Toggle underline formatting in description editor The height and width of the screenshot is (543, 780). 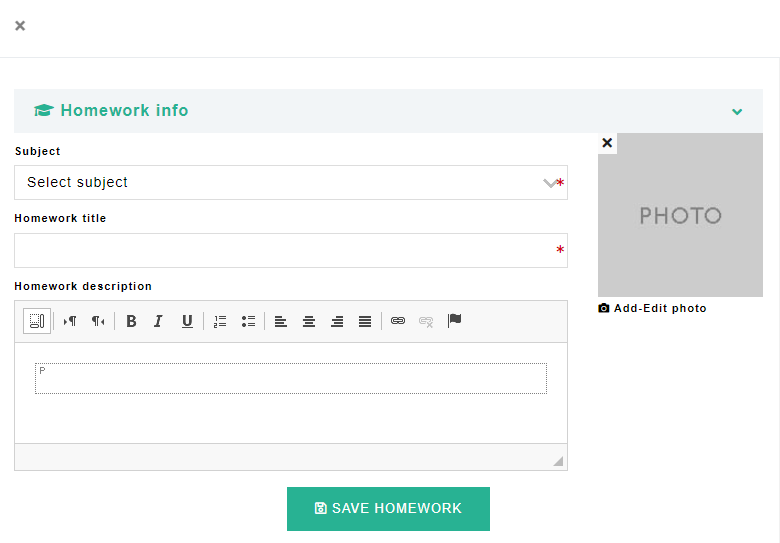(187, 321)
